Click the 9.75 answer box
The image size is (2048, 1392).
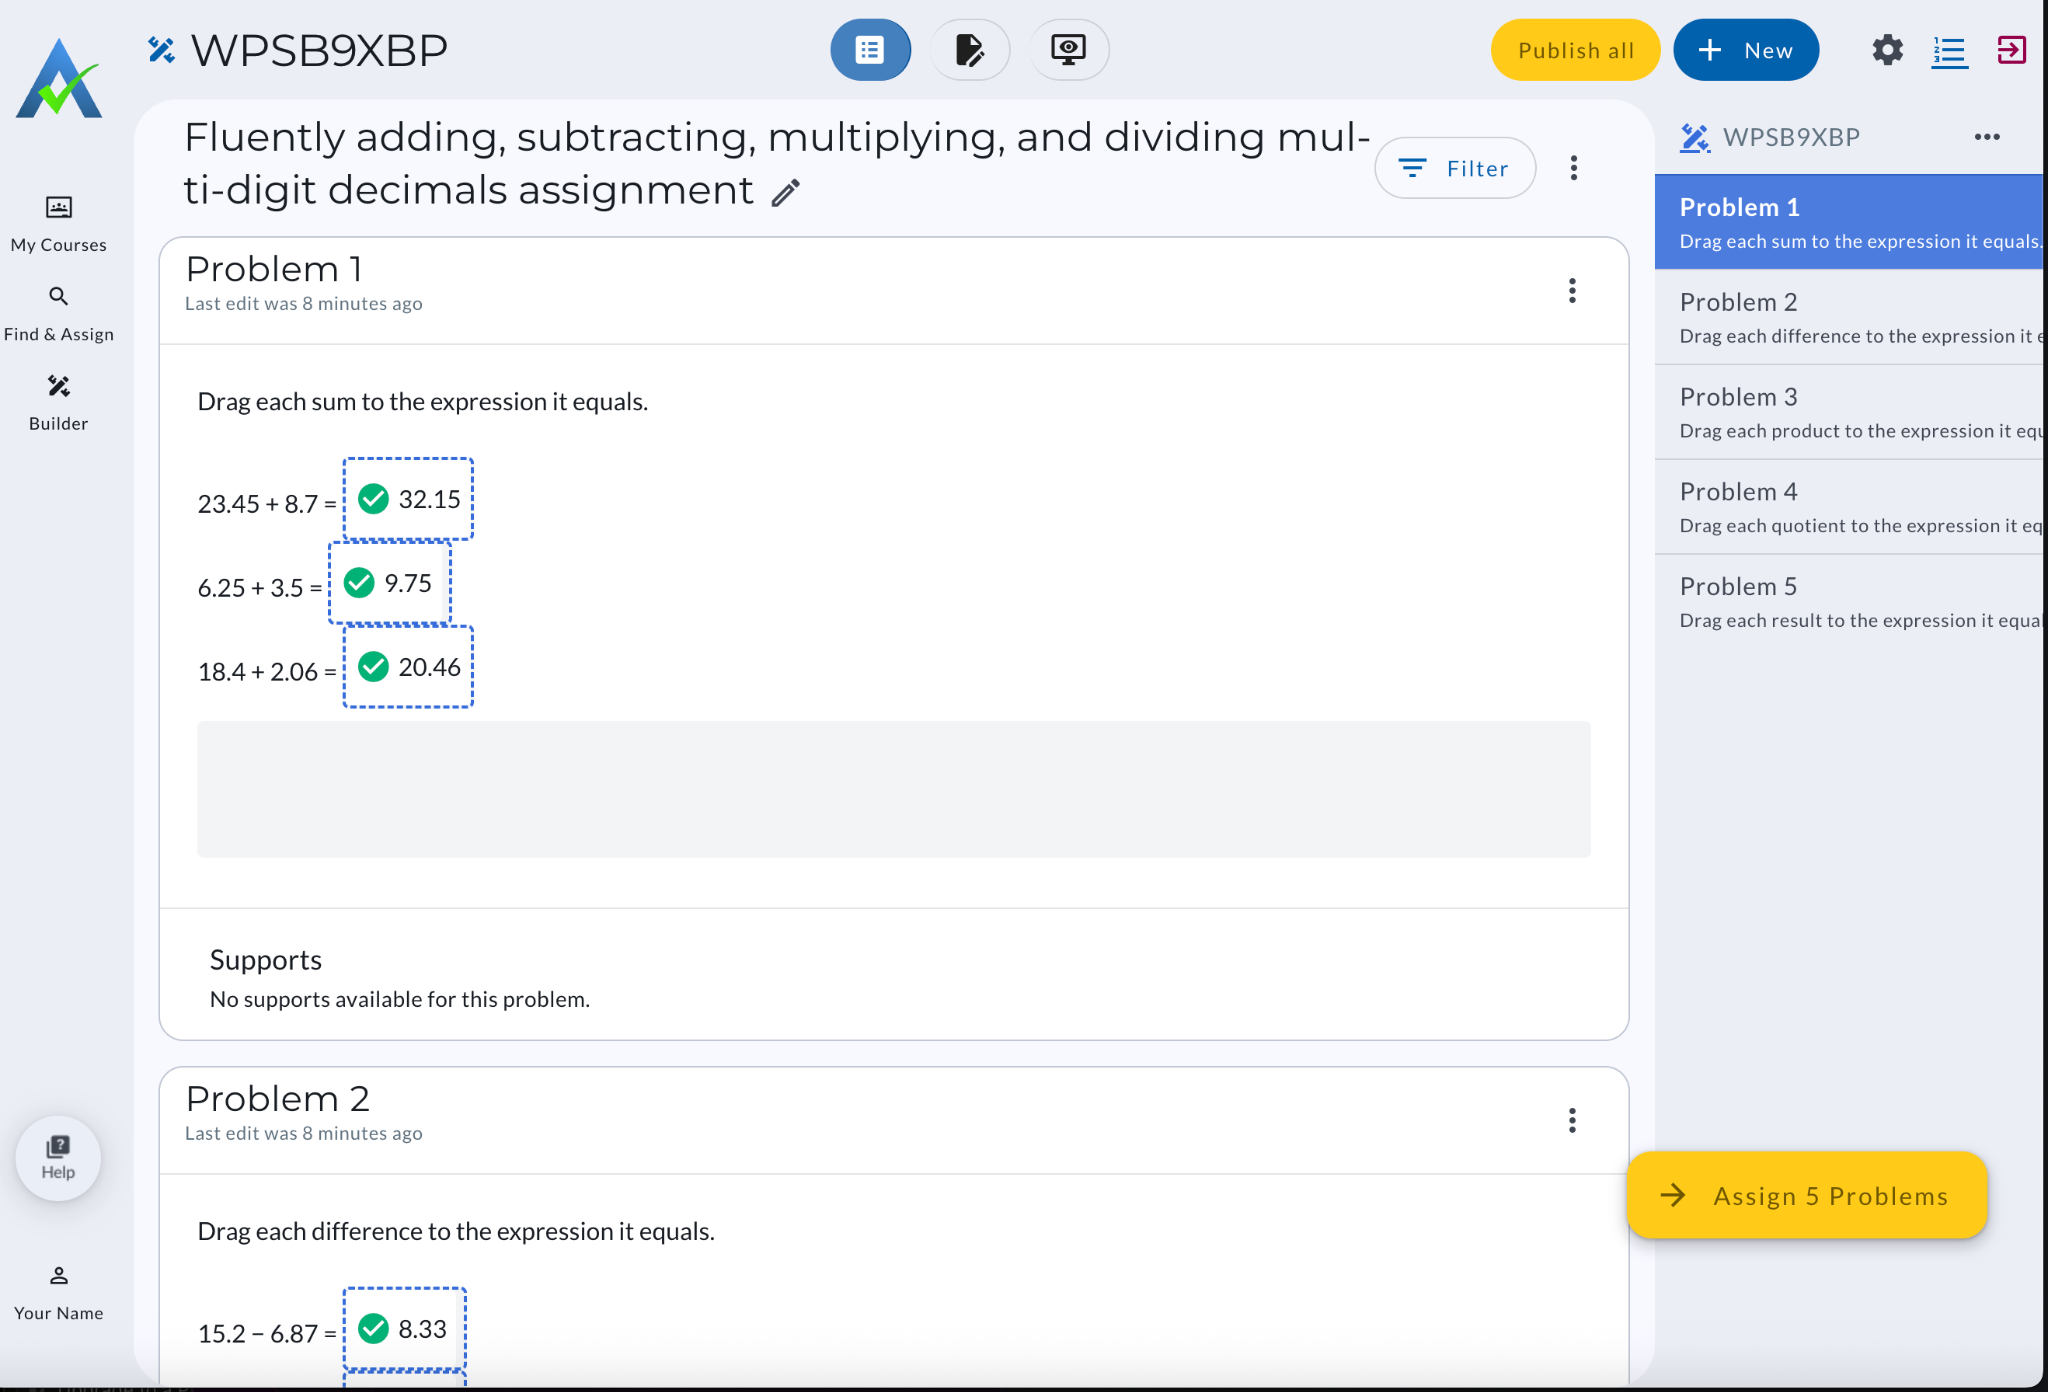coord(390,583)
